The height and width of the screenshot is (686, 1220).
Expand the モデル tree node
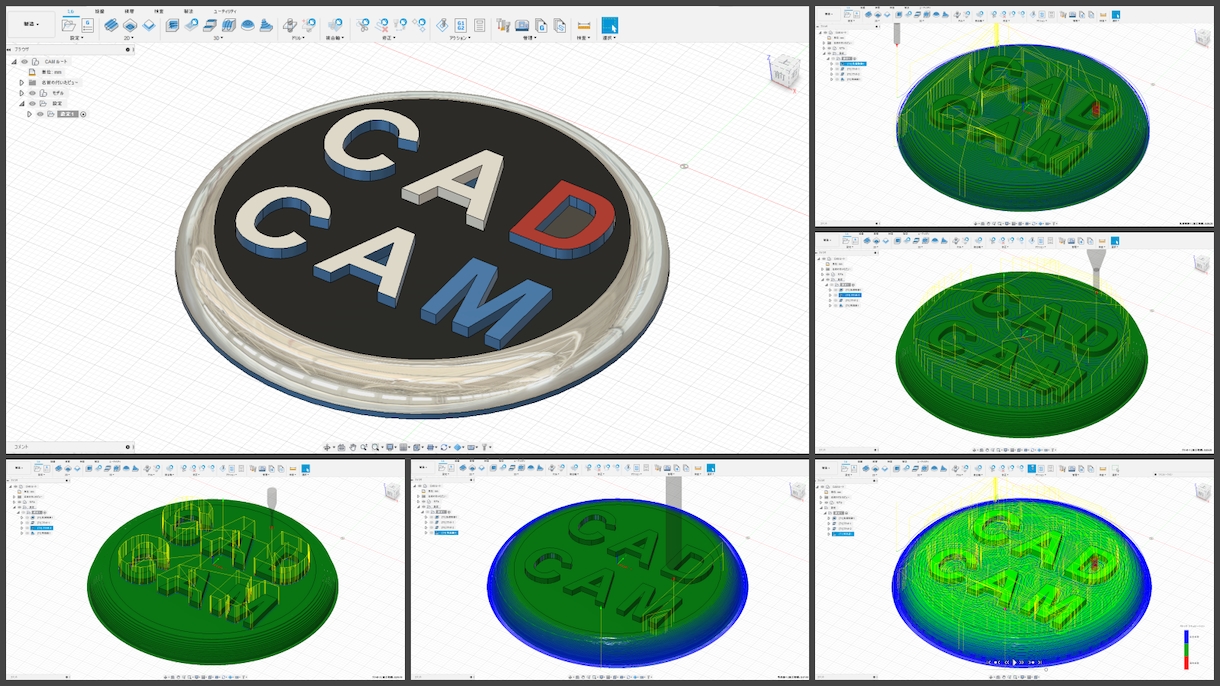(x=21, y=93)
